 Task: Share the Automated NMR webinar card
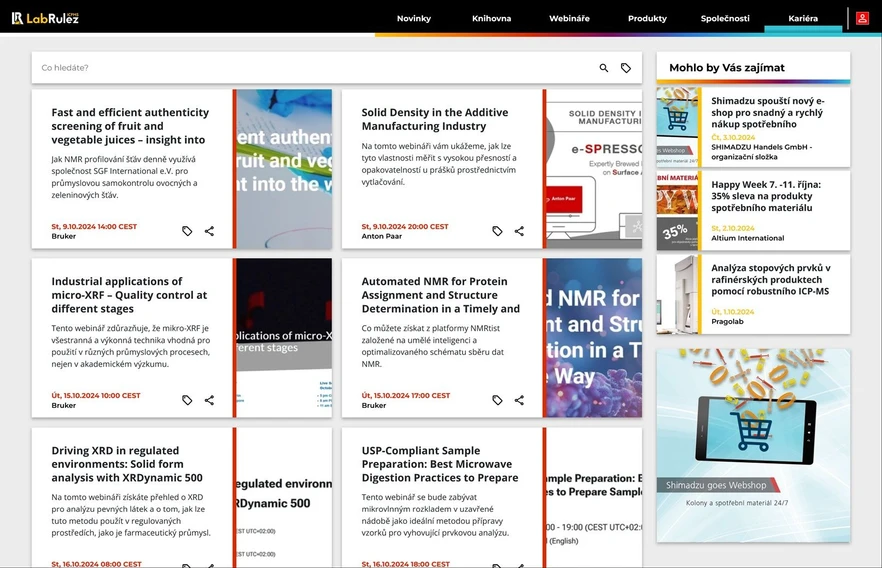519,400
